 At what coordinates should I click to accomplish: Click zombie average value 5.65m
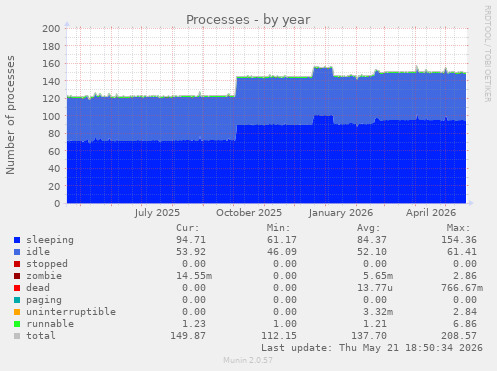[378, 276]
